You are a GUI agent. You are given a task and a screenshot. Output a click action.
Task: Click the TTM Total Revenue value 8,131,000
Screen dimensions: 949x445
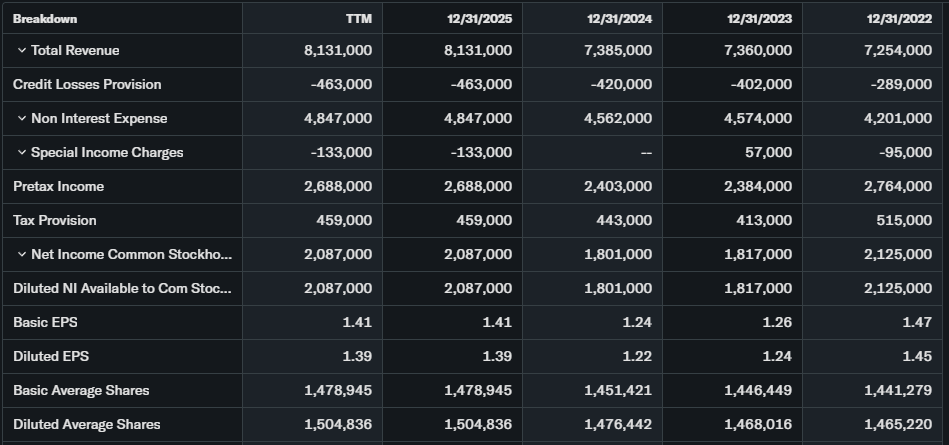click(338, 51)
